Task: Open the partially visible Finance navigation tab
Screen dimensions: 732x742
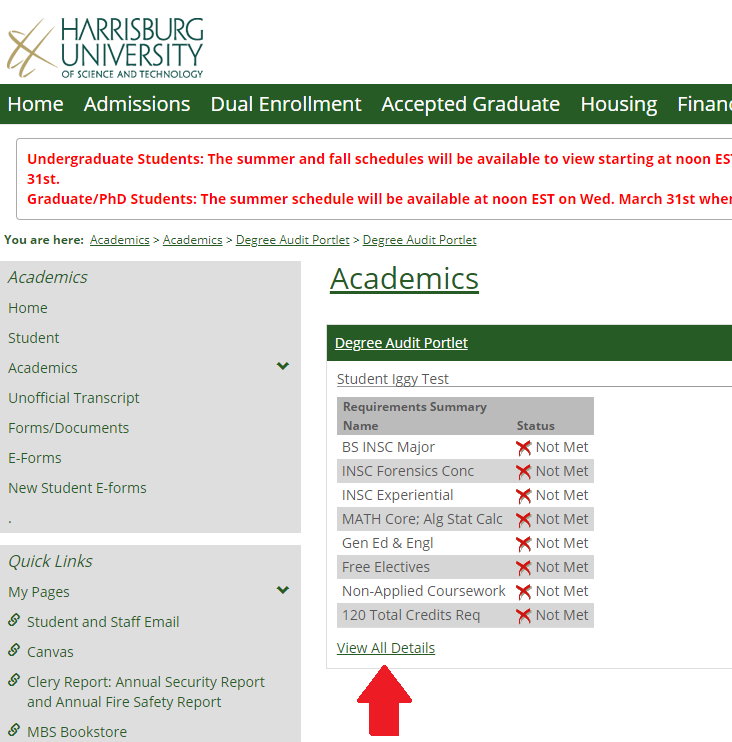Action: [705, 104]
